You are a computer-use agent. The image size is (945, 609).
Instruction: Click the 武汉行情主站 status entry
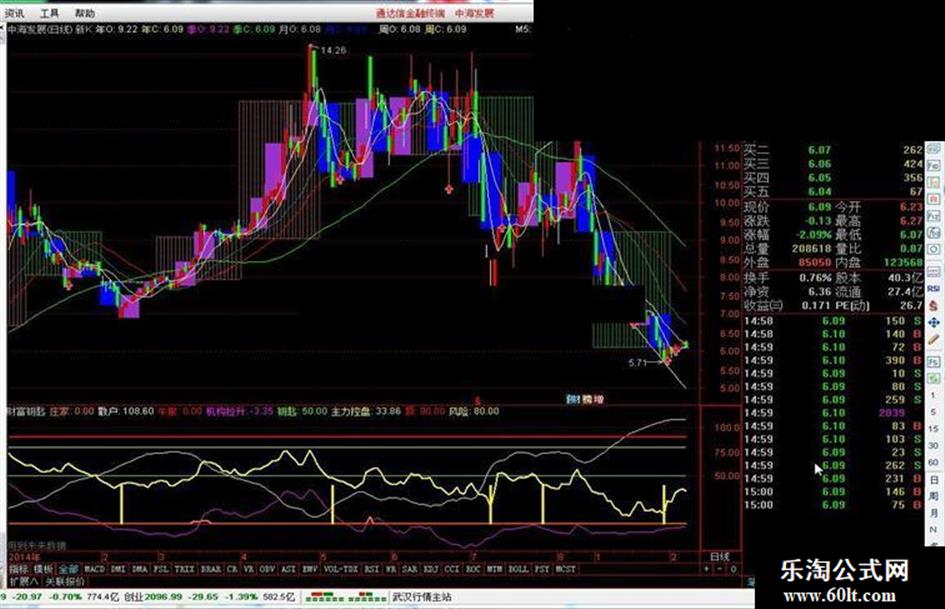[422, 597]
